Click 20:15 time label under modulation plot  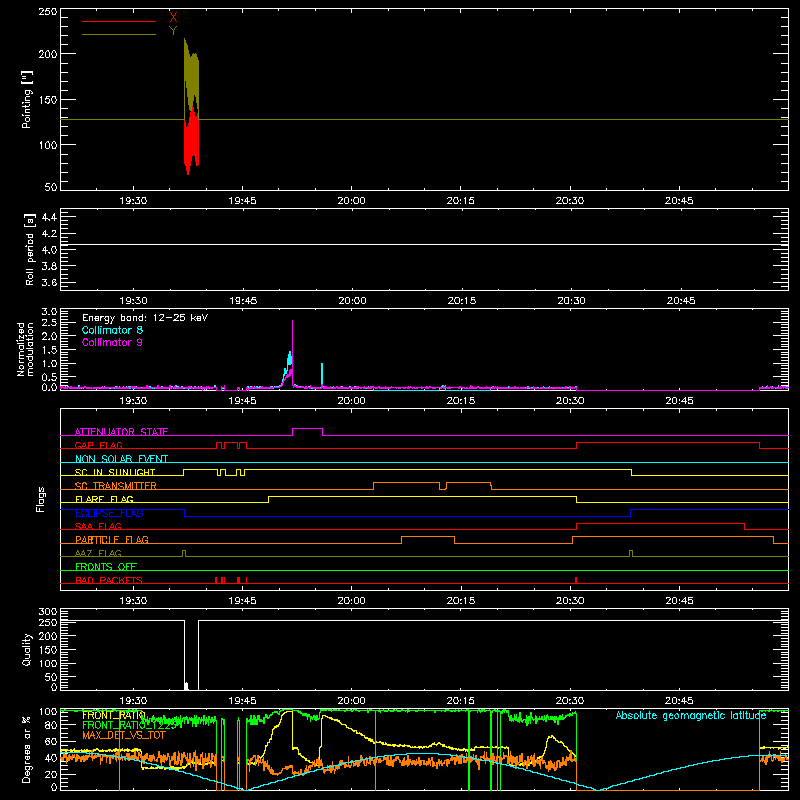pyautogui.click(x=461, y=401)
